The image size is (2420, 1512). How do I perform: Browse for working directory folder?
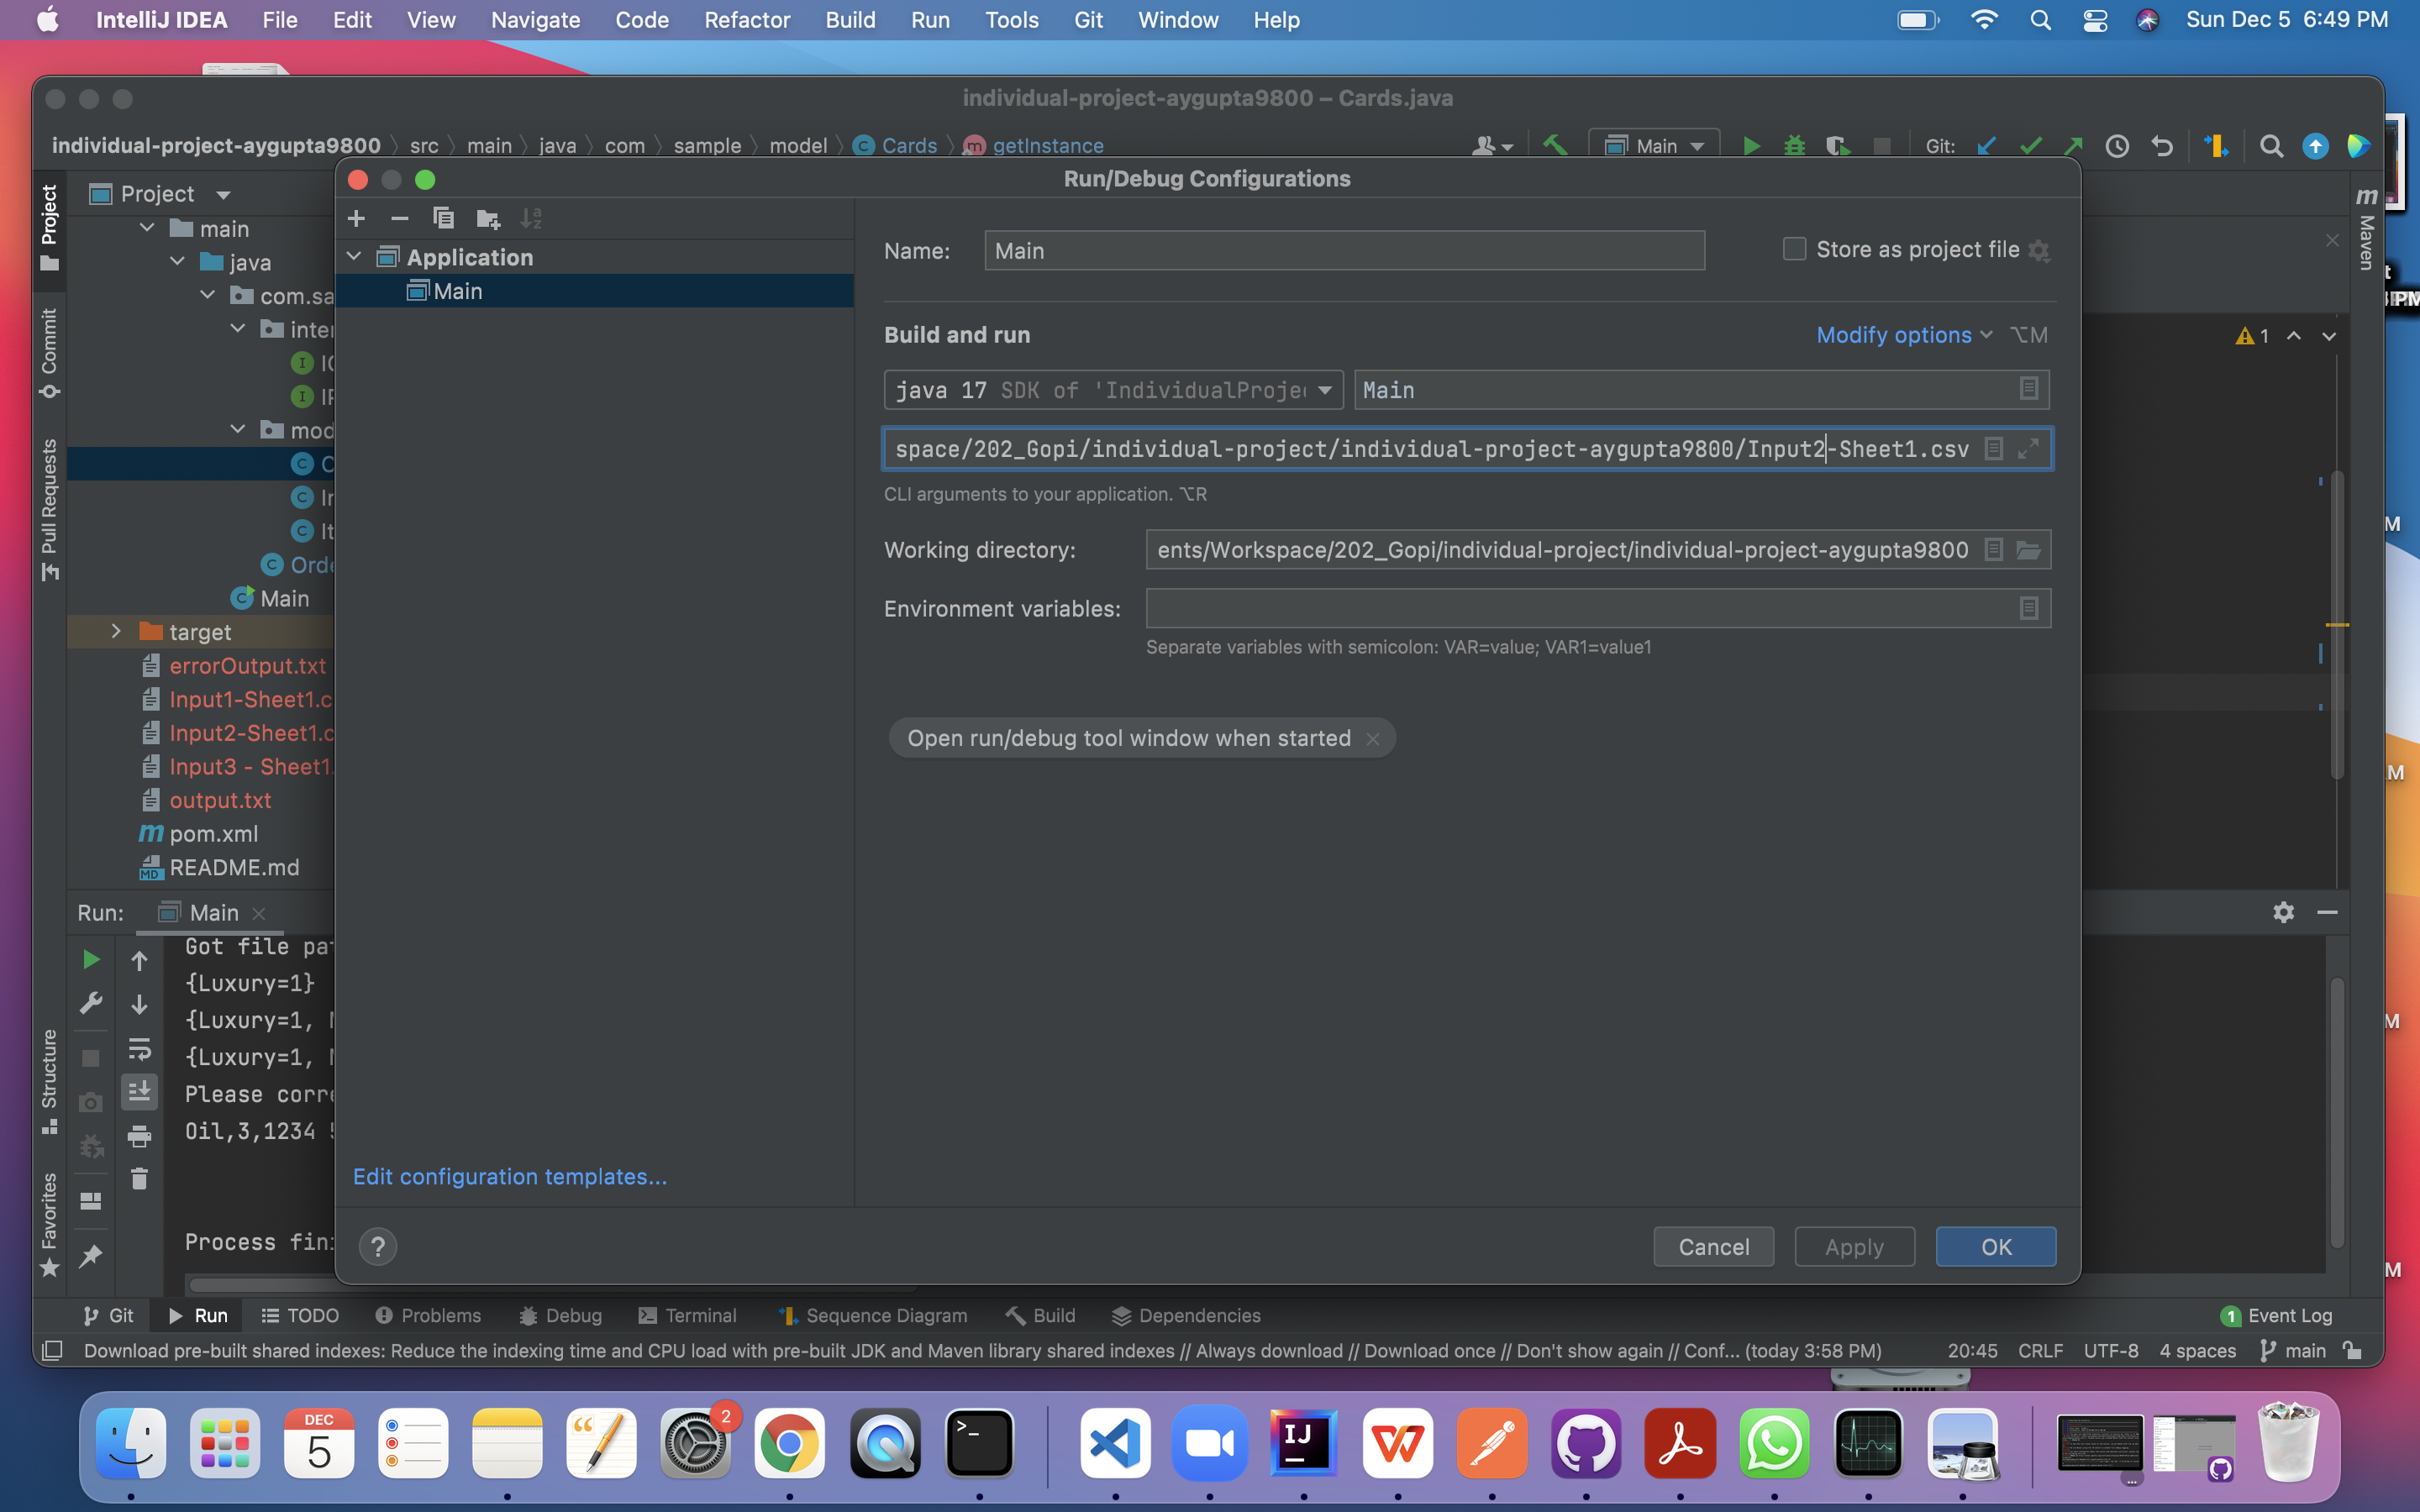pyautogui.click(x=2028, y=549)
